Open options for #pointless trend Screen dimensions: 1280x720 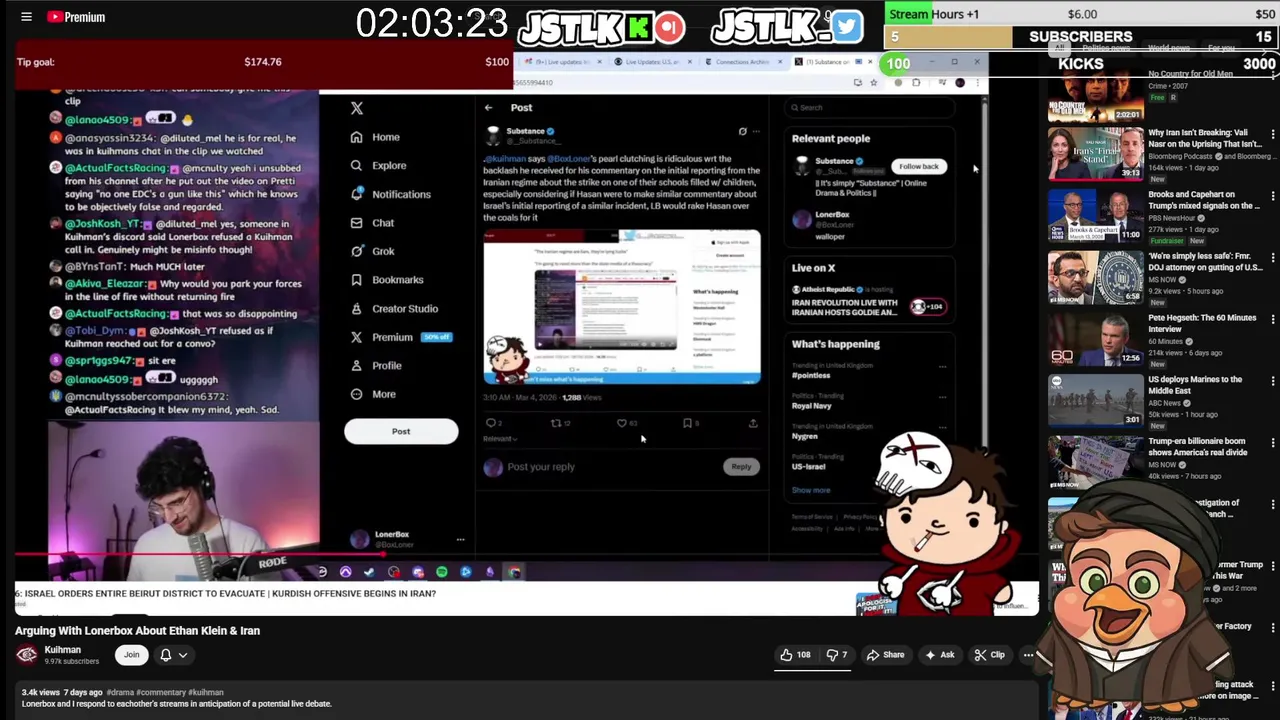pyautogui.click(x=942, y=366)
